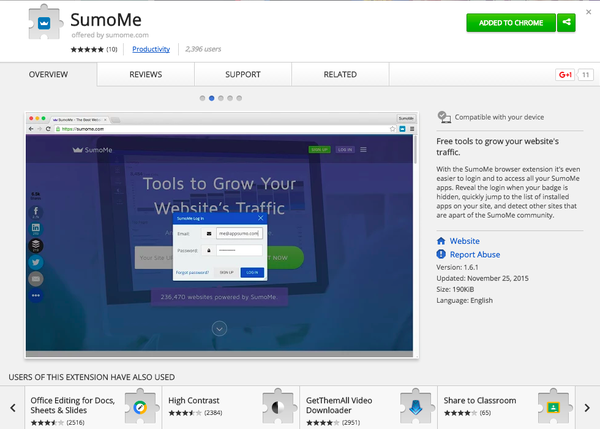Click the Log In button in preview header
This screenshot has width=600, height=429.
[x=345, y=150]
